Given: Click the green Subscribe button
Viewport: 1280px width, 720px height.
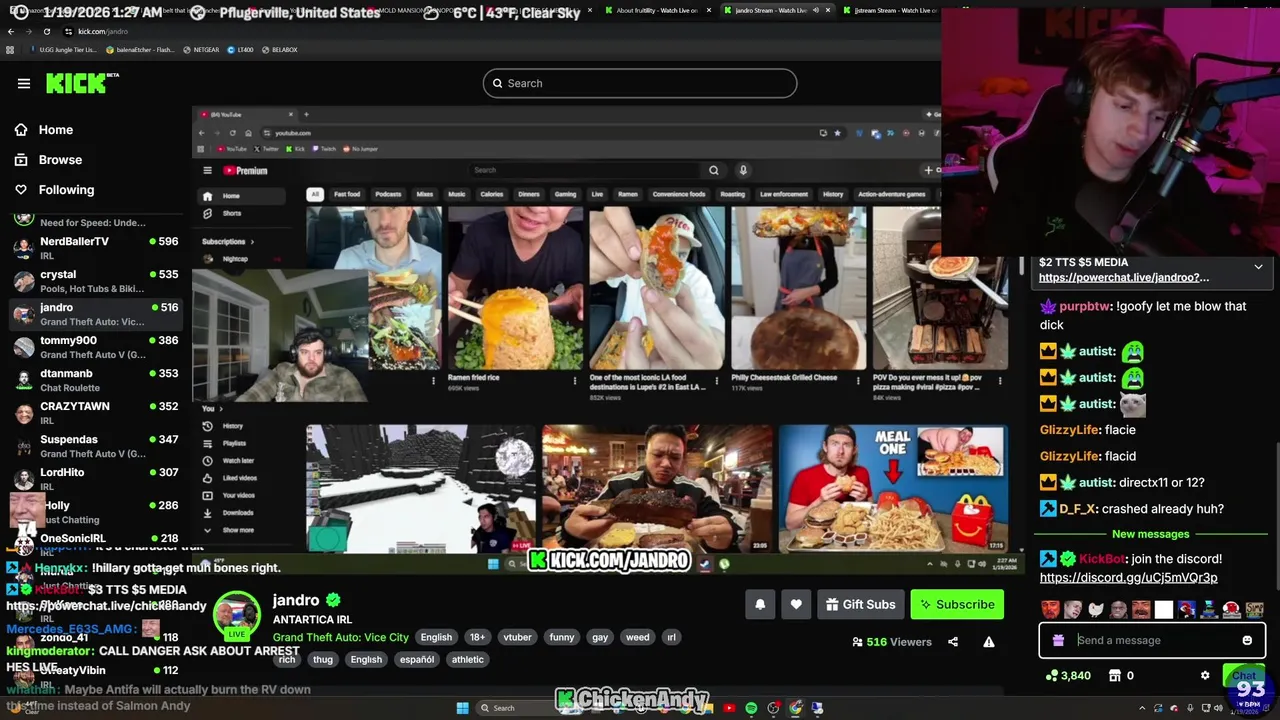Looking at the screenshot, I should [x=957, y=604].
